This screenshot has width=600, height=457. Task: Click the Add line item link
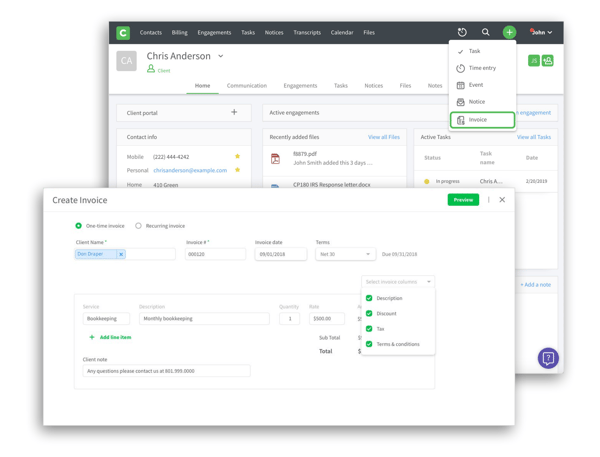point(115,337)
